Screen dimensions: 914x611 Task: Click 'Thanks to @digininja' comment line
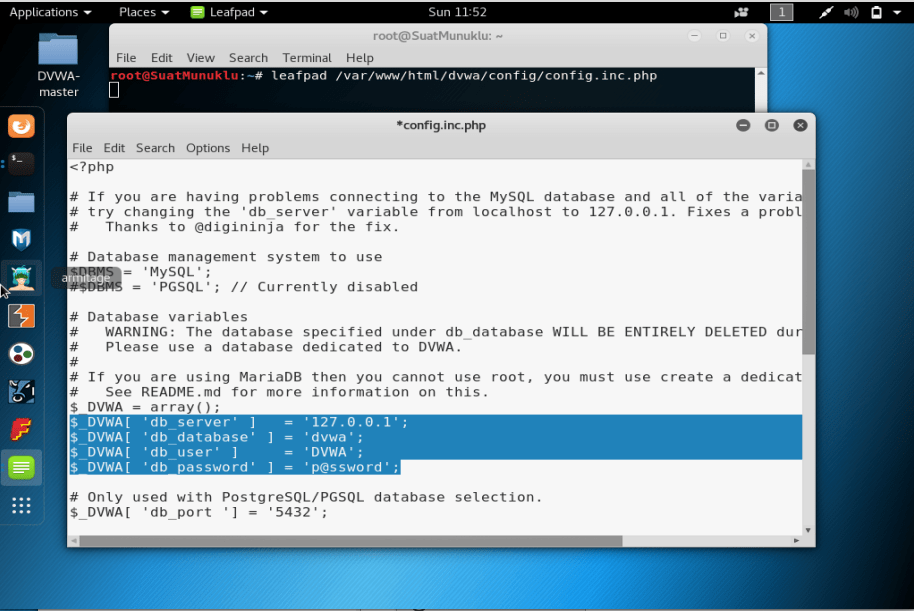pyautogui.click(x=235, y=227)
